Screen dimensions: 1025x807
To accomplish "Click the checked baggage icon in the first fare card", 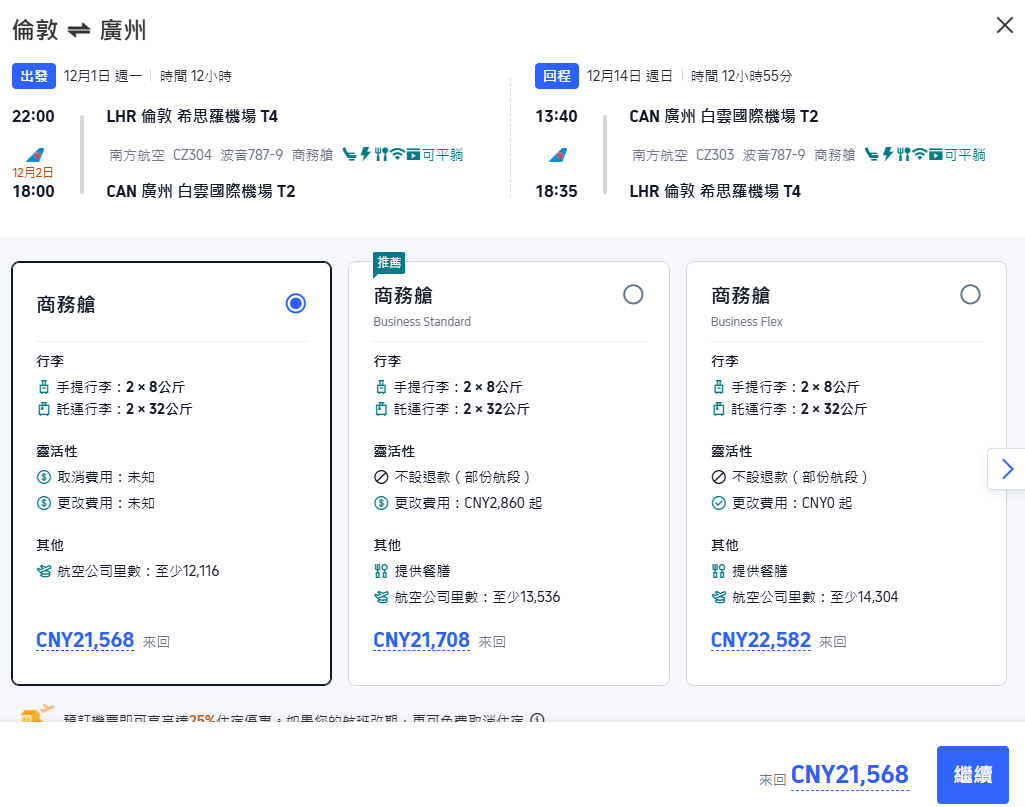I will [x=44, y=409].
